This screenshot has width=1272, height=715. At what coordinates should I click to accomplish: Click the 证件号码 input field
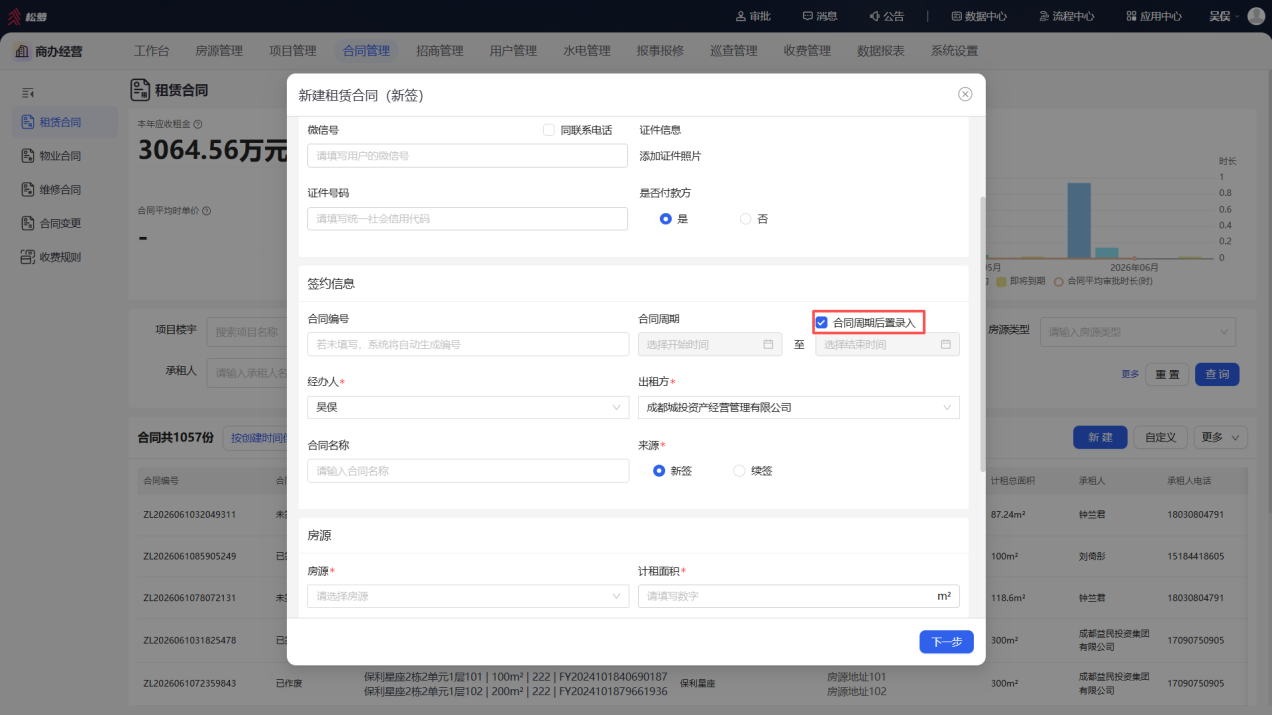pyautogui.click(x=468, y=218)
